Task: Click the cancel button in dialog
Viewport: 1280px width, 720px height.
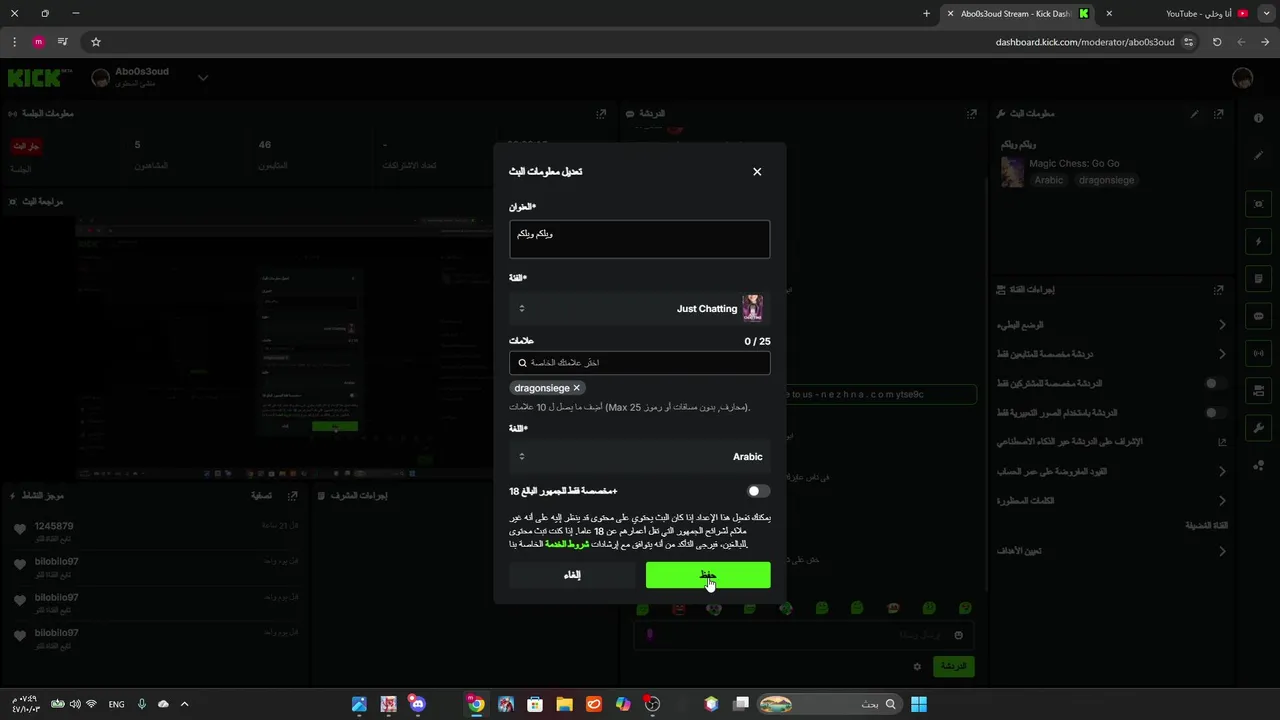Action: click(x=572, y=575)
